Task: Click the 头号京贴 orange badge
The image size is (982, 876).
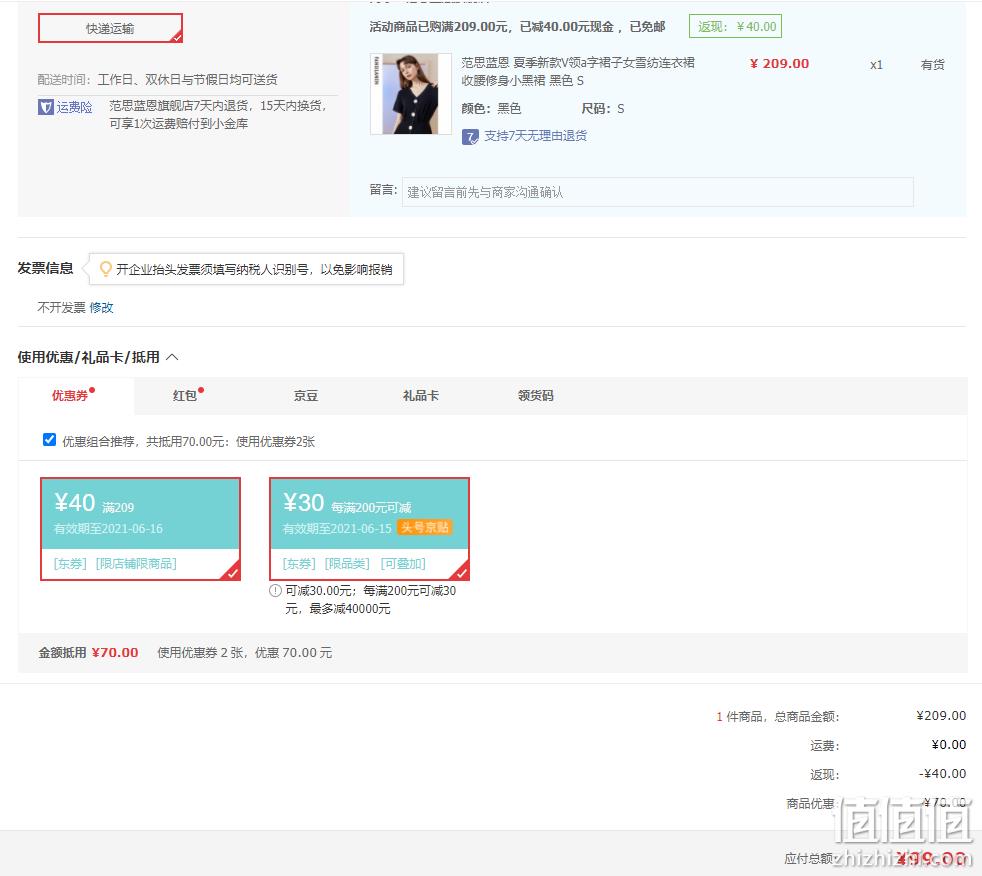Action: pyautogui.click(x=425, y=528)
